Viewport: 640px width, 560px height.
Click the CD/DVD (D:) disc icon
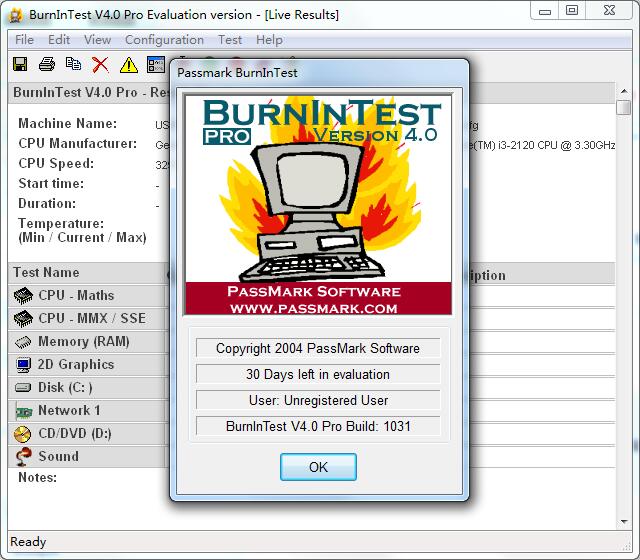22,434
